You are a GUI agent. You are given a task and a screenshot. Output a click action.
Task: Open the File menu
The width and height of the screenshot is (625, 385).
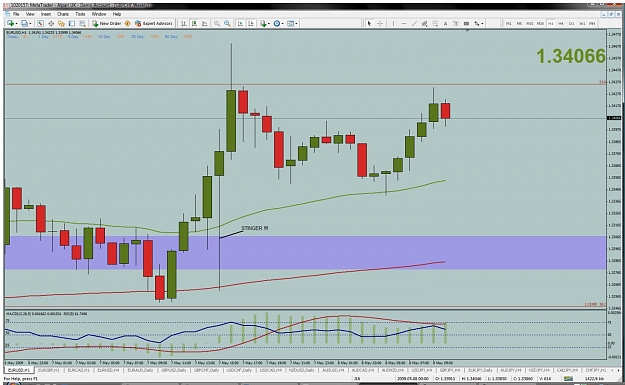(x=16, y=14)
